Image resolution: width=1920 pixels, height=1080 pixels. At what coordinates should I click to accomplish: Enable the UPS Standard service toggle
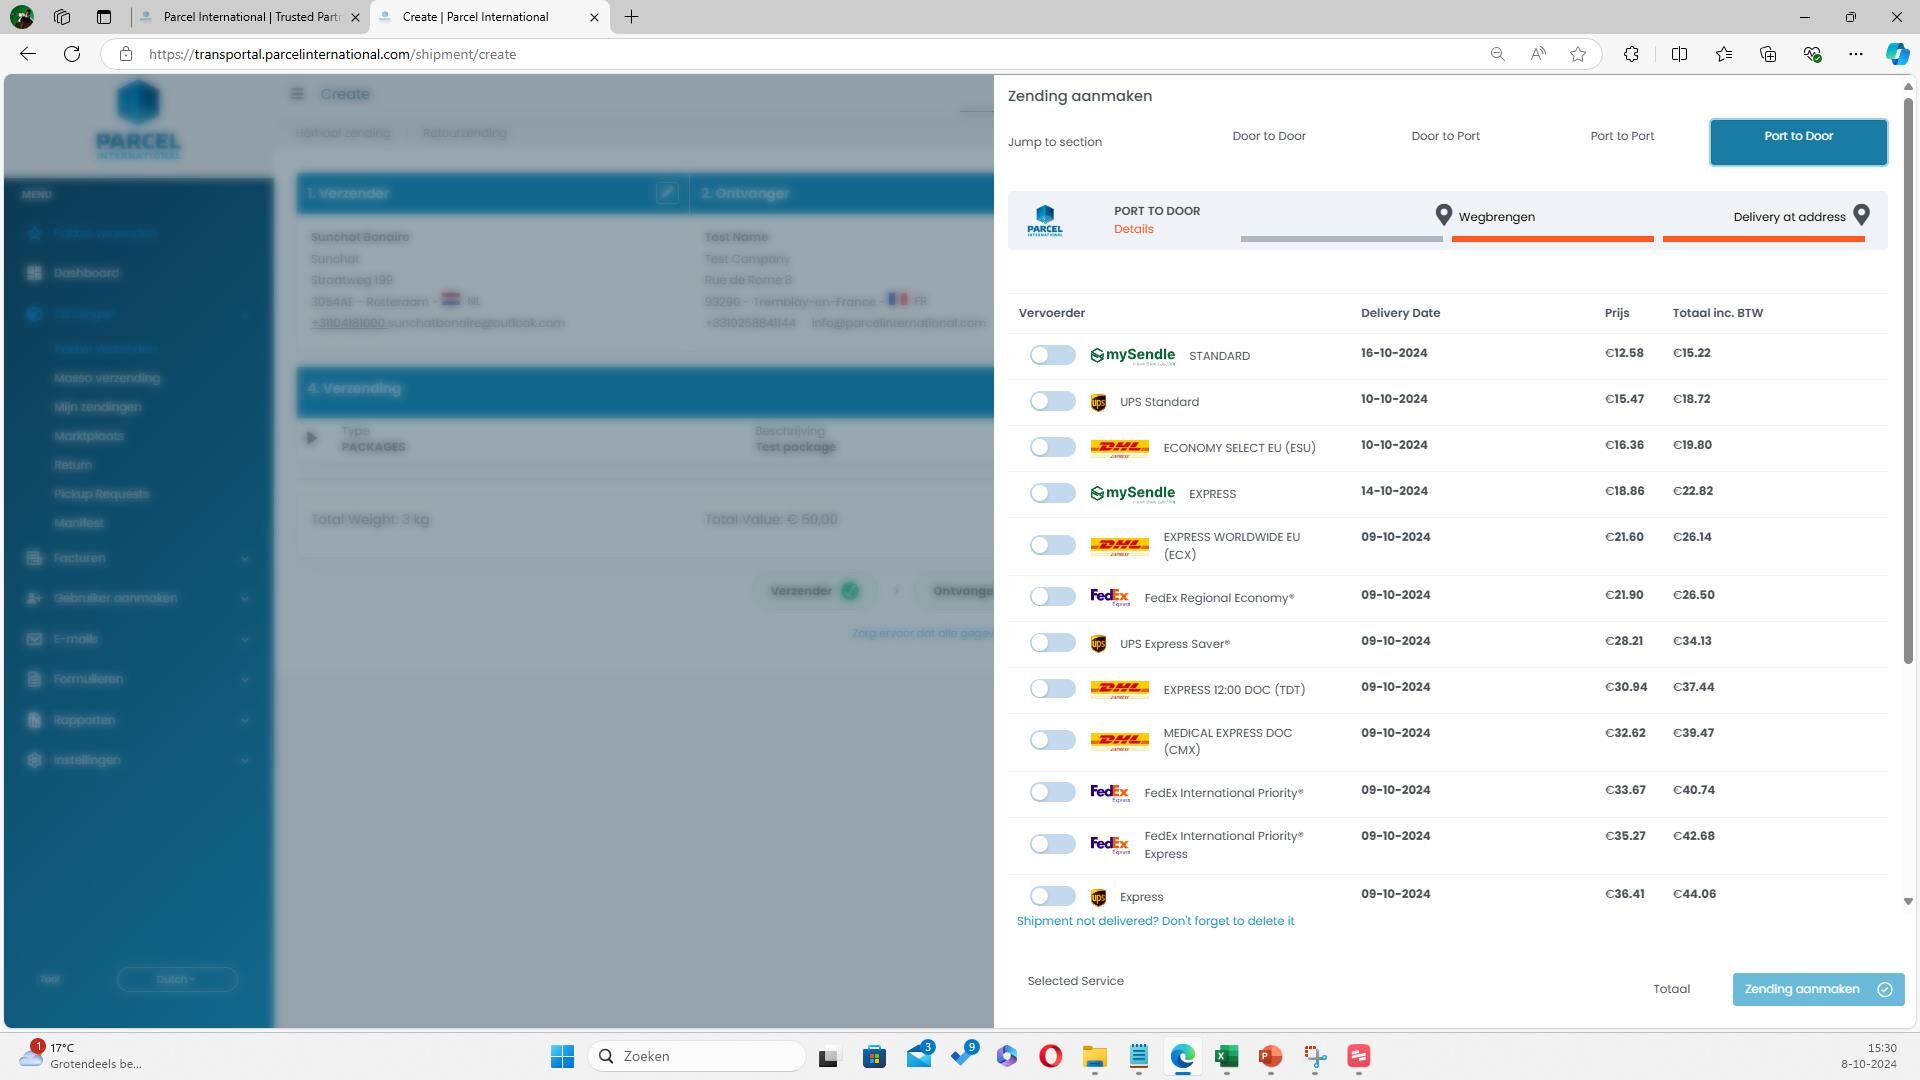click(1052, 401)
